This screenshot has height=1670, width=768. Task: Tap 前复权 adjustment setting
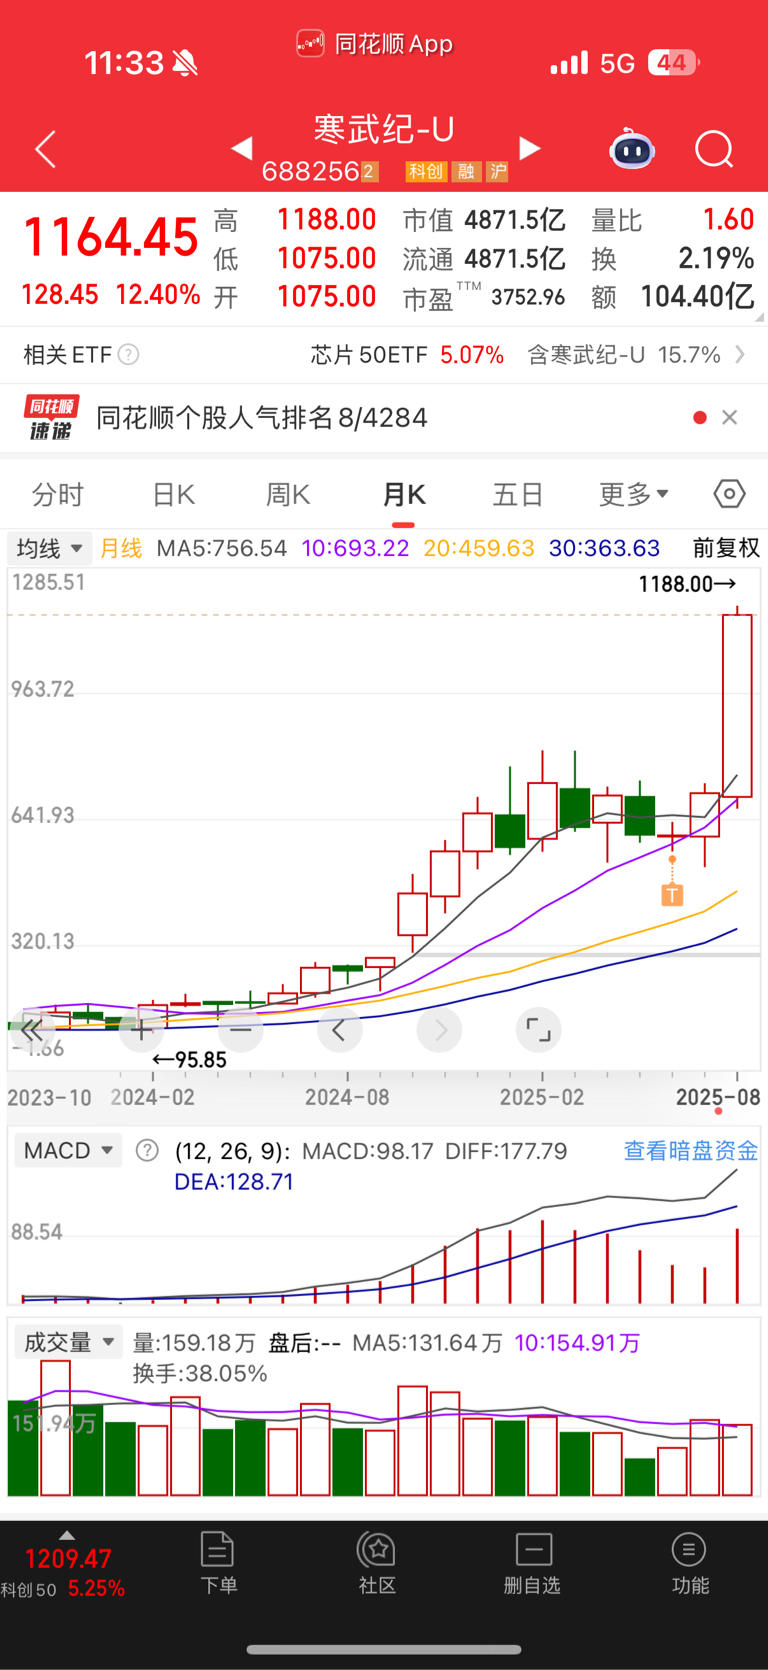pos(726,548)
